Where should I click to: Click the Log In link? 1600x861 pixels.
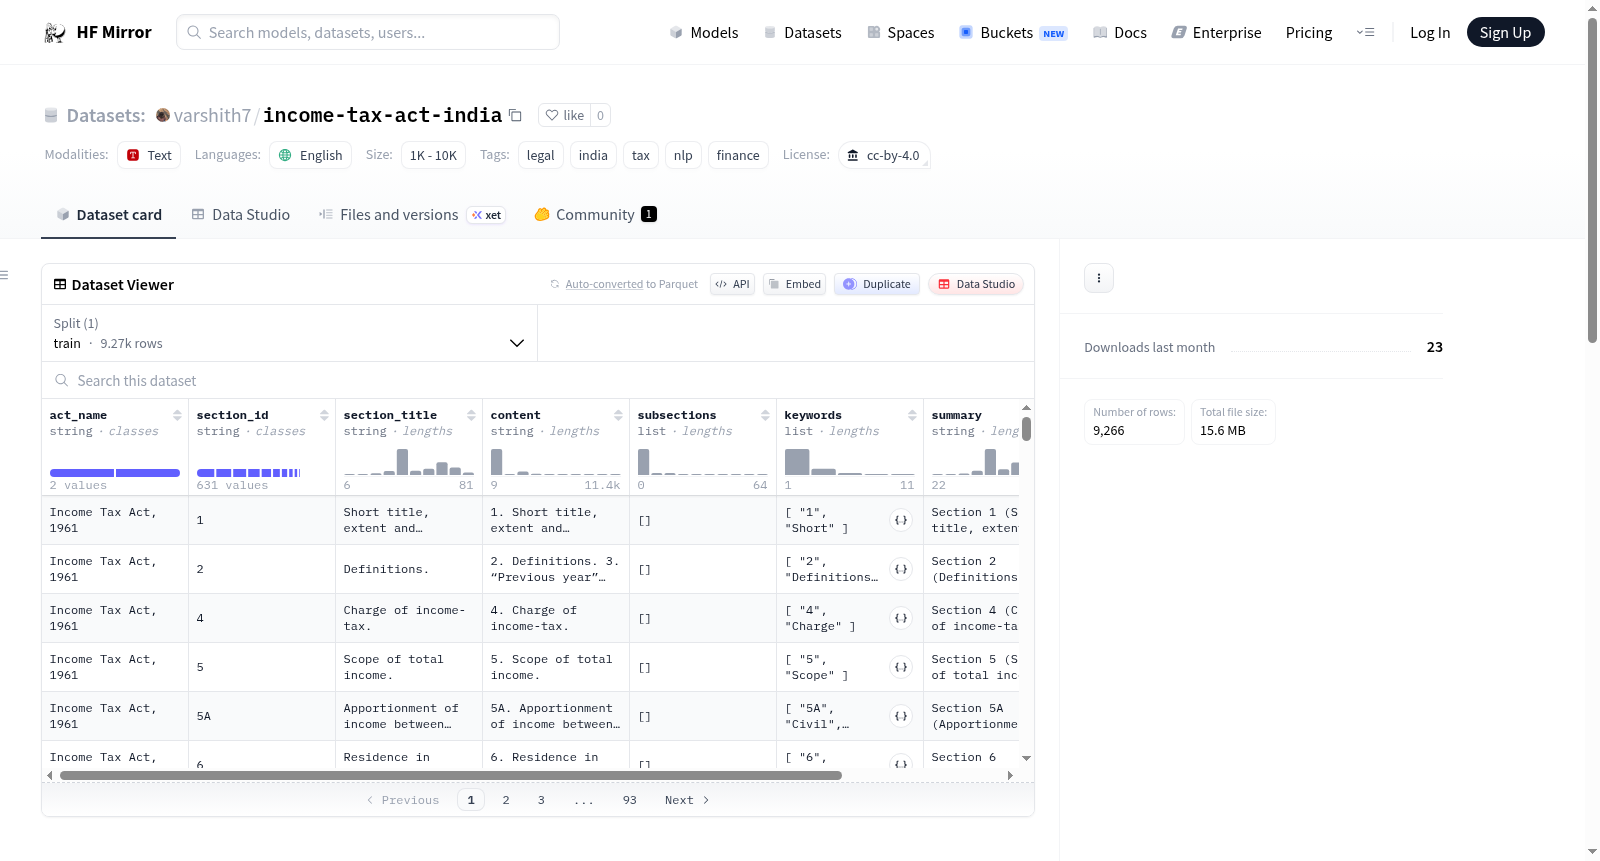click(x=1429, y=32)
